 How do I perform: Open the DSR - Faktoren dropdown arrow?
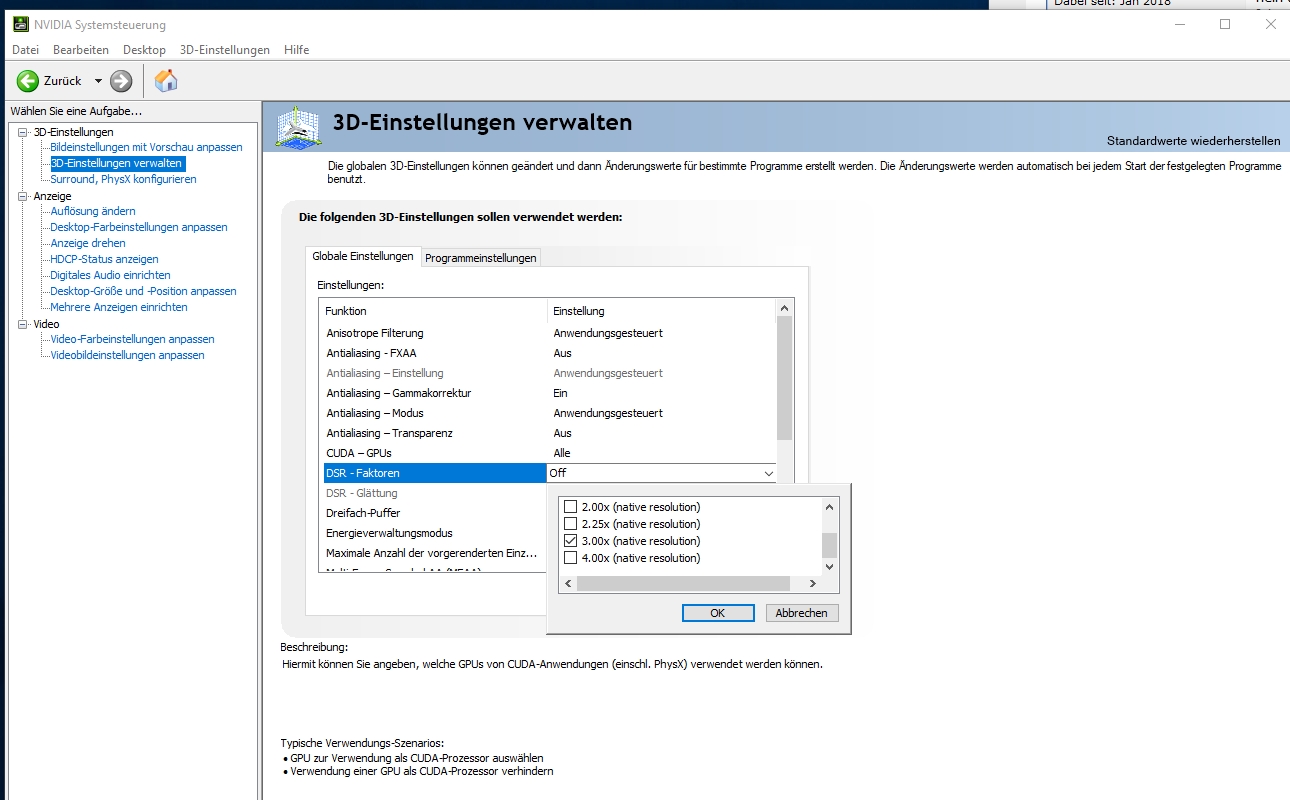(x=768, y=473)
